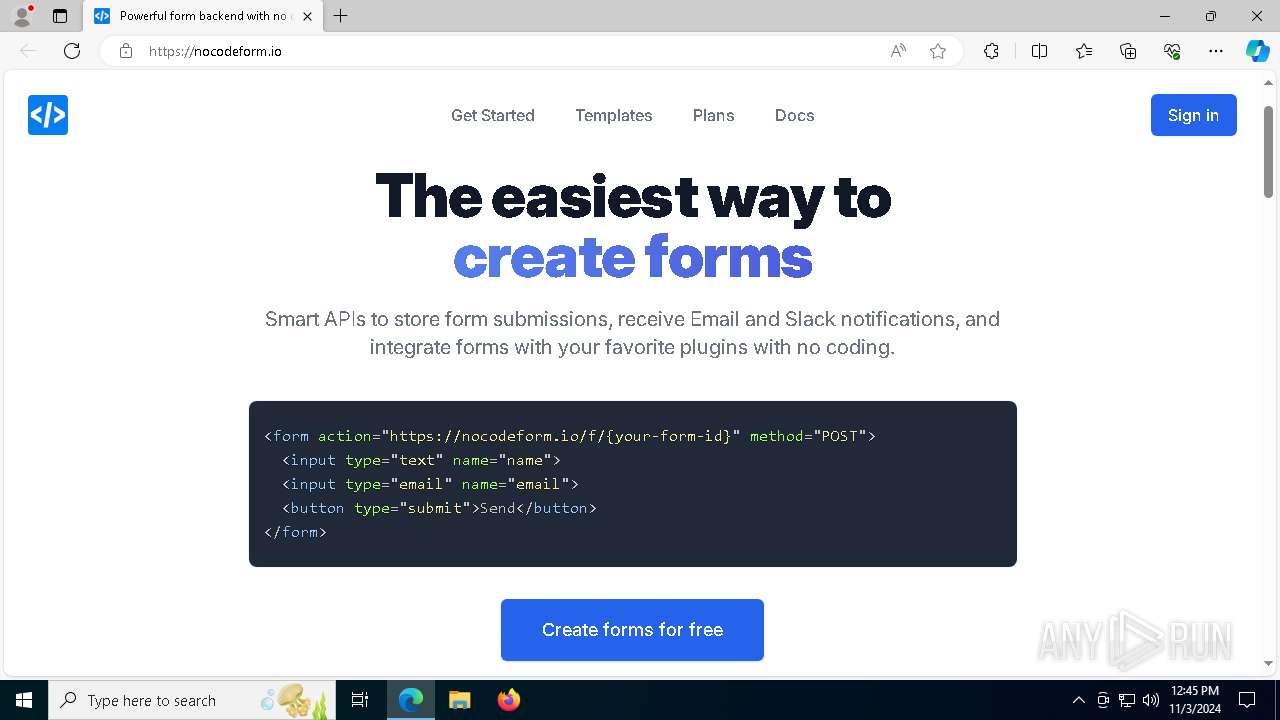Screen dimensions: 1280x720
Task: Click 'The easiest way to' heading
Action: click(x=633, y=196)
